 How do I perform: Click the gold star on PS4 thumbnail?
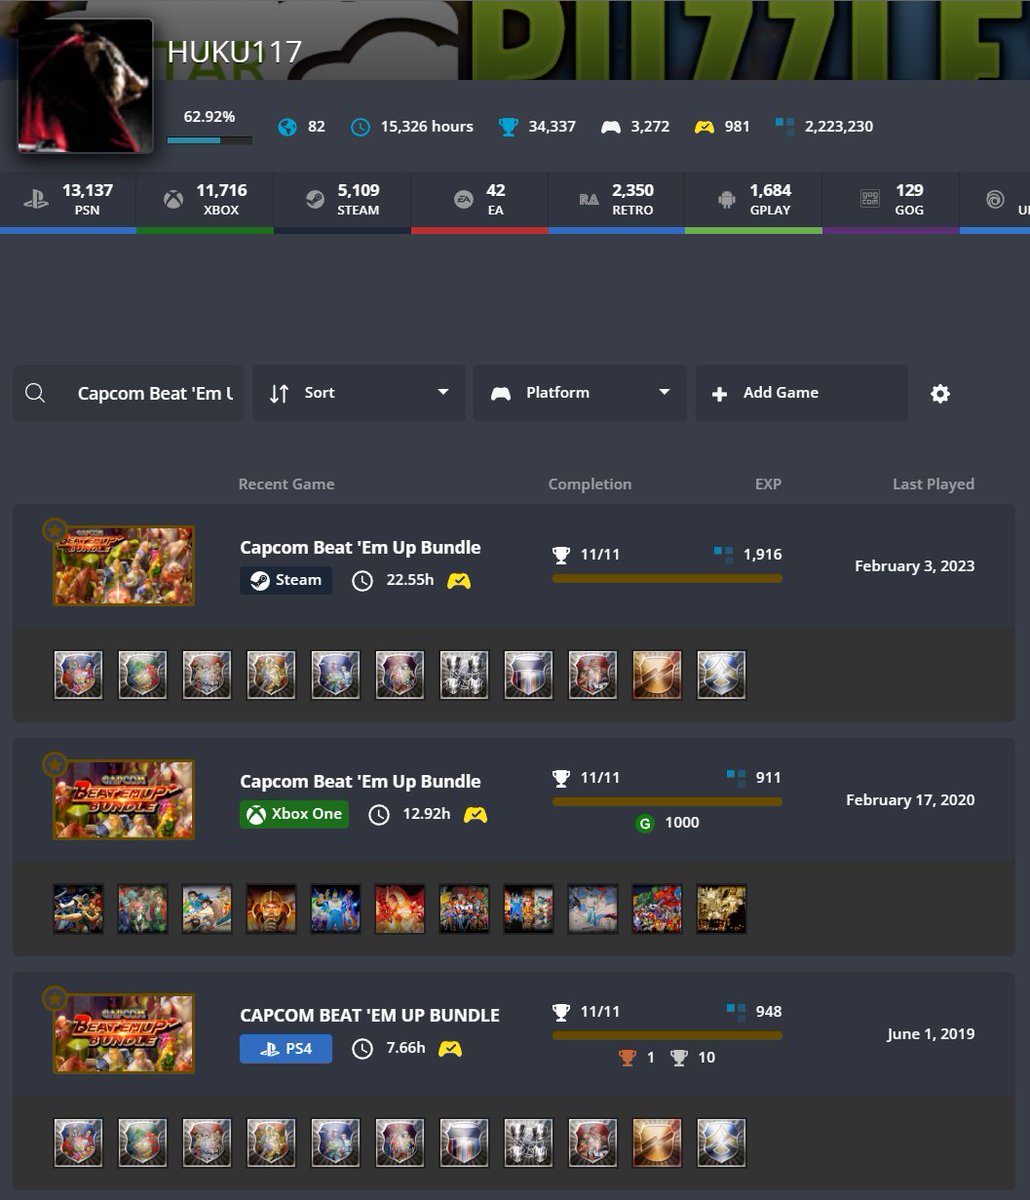coord(55,998)
